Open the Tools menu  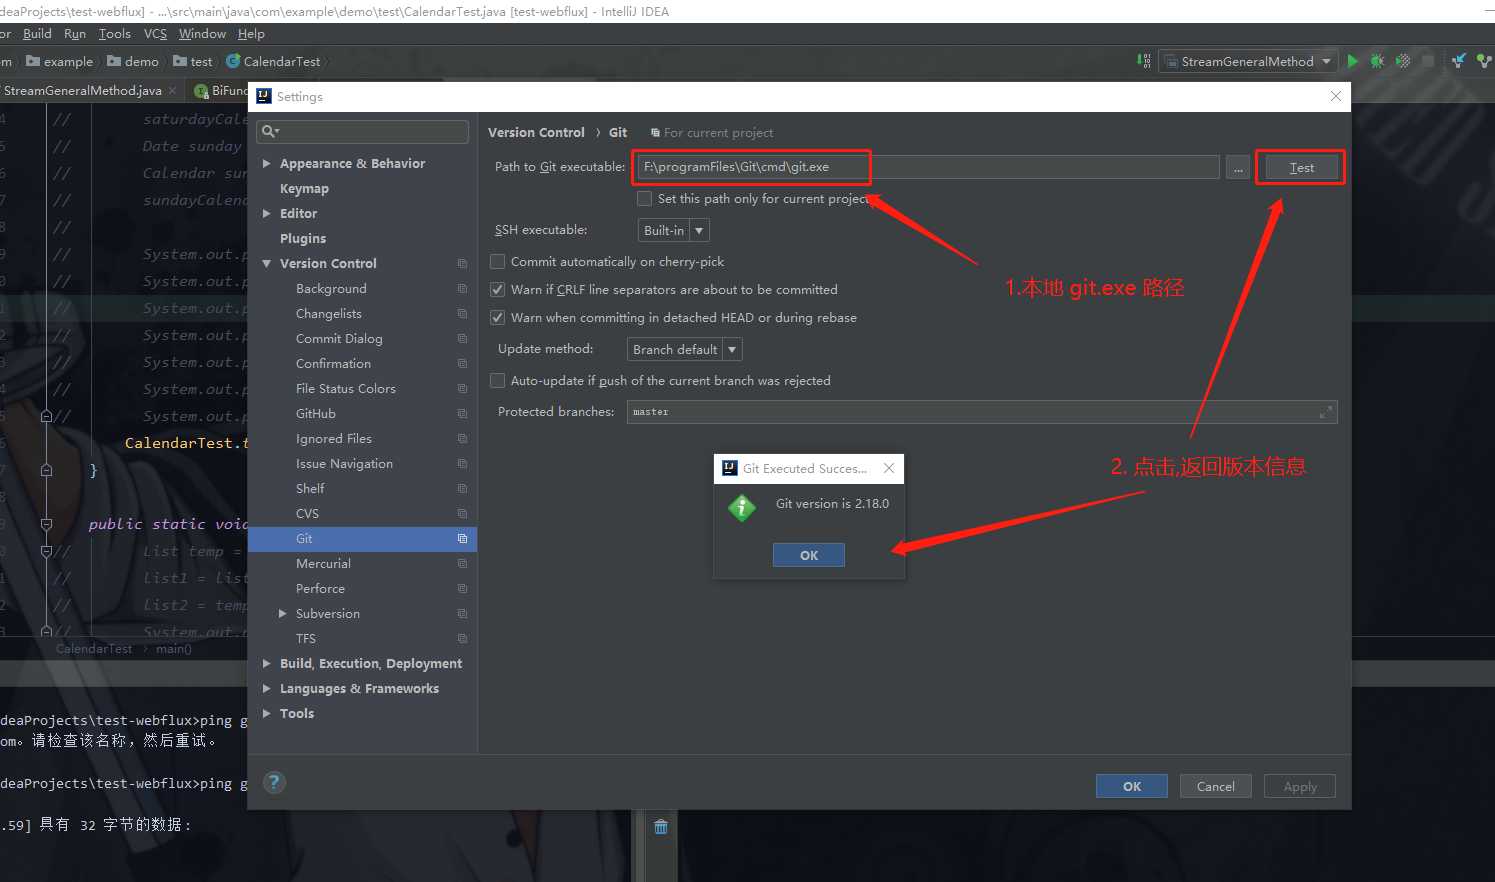click(115, 33)
